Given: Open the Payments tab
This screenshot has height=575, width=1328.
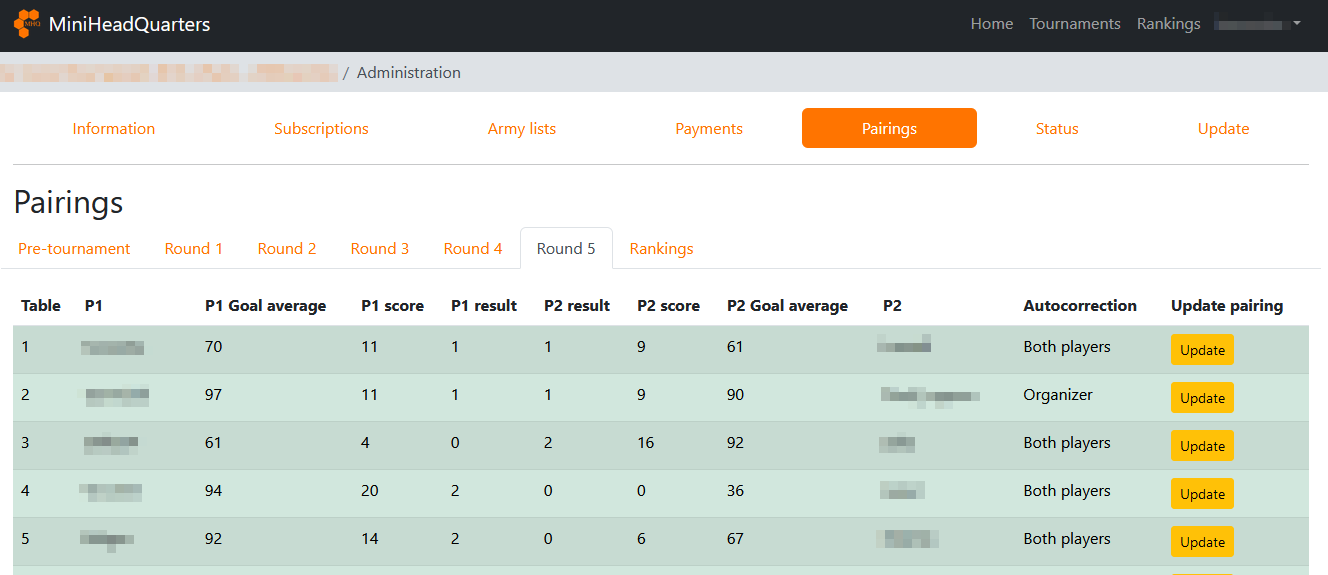Looking at the screenshot, I should (708, 128).
